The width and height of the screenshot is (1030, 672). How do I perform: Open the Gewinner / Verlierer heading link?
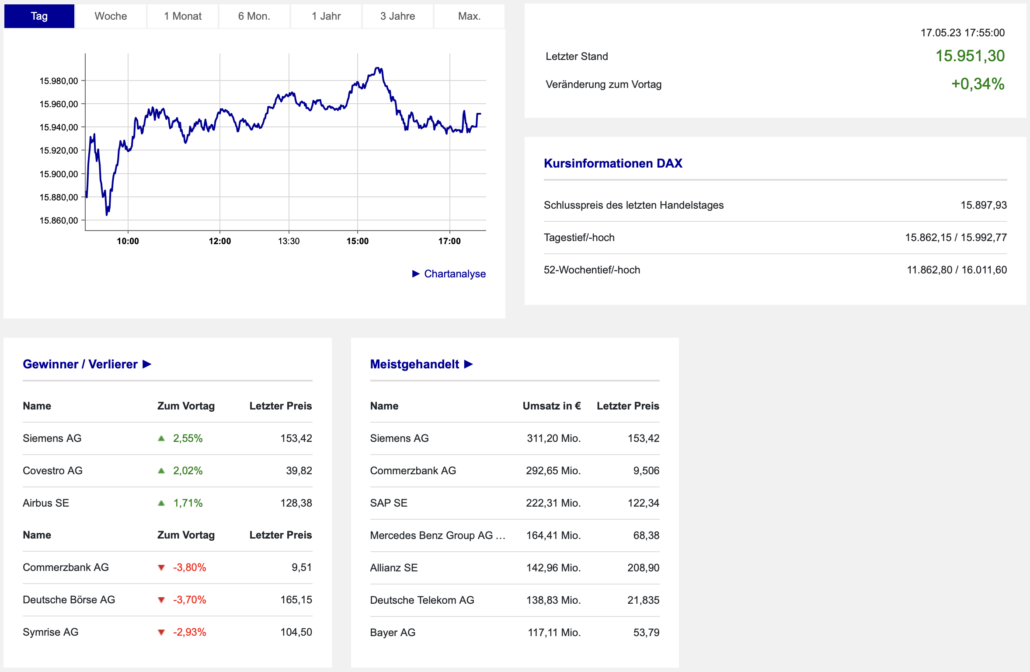[x=80, y=365]
